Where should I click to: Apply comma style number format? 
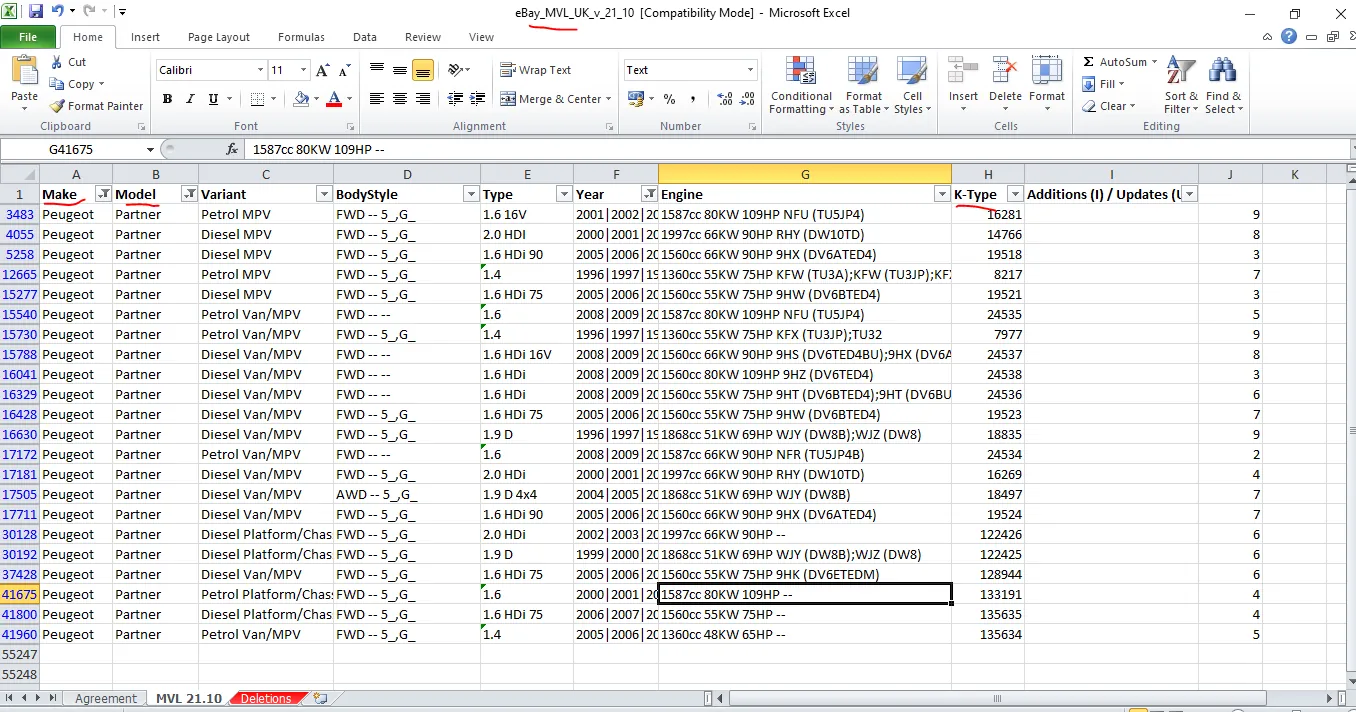pyautogui.click(x=691, y=99)
